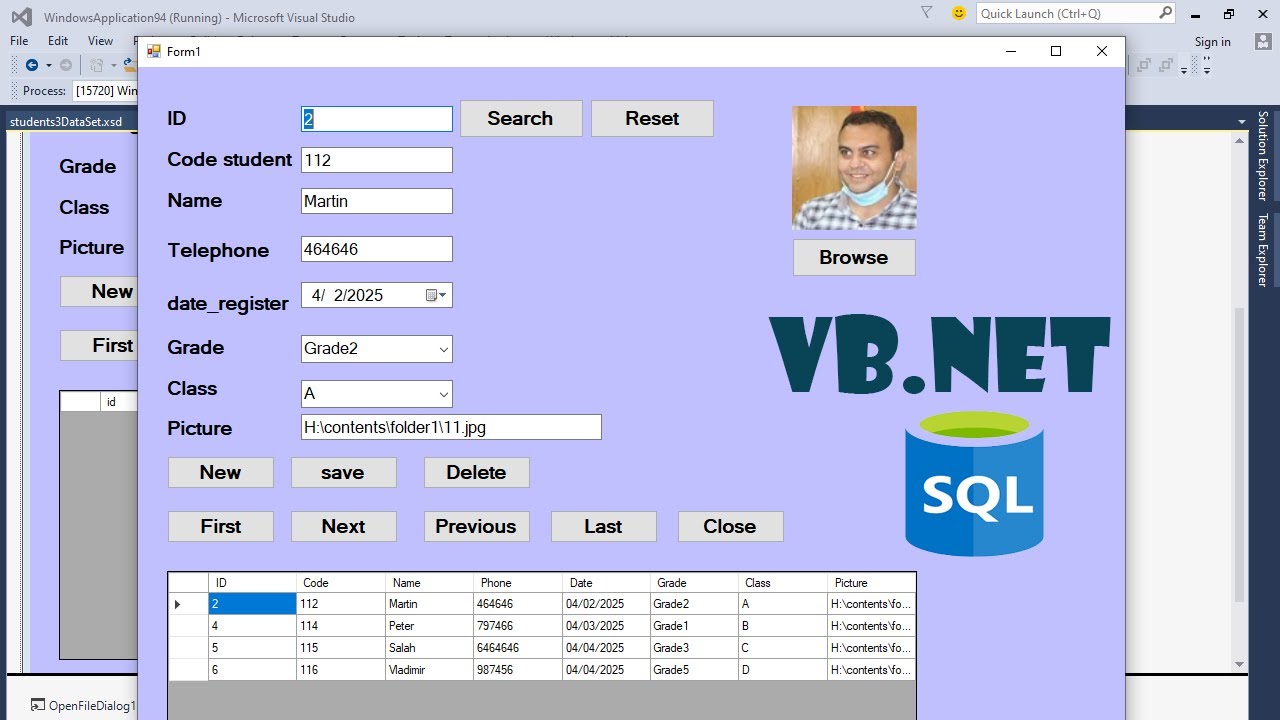This screenshot has width=1280, height=720.
Task: Click the Close button in Form1
Action: pos(730,526)
